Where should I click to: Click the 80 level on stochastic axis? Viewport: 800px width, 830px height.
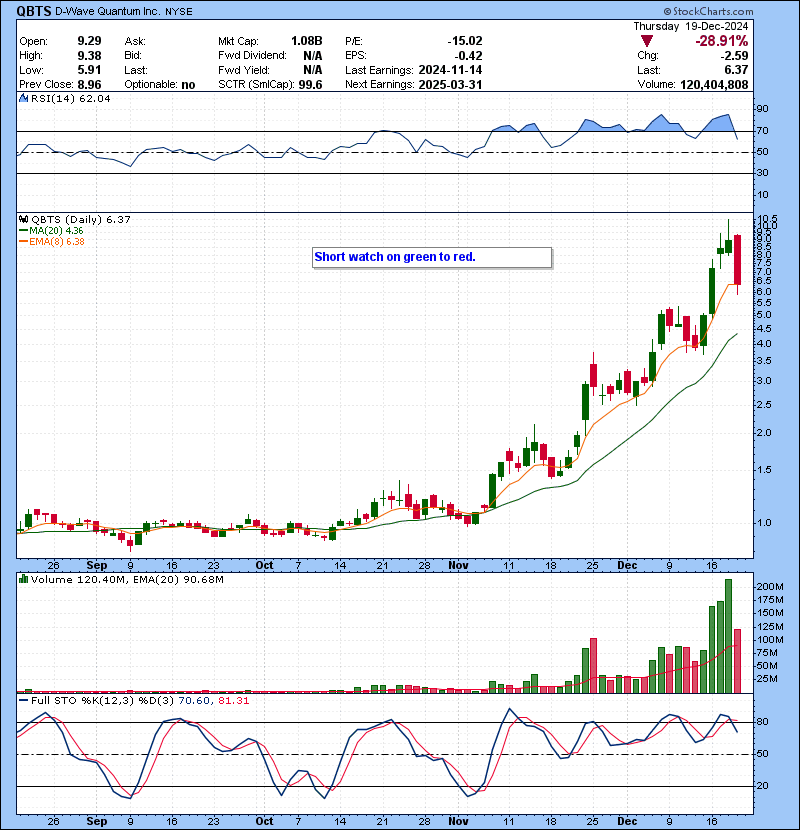tap(762, 721)
